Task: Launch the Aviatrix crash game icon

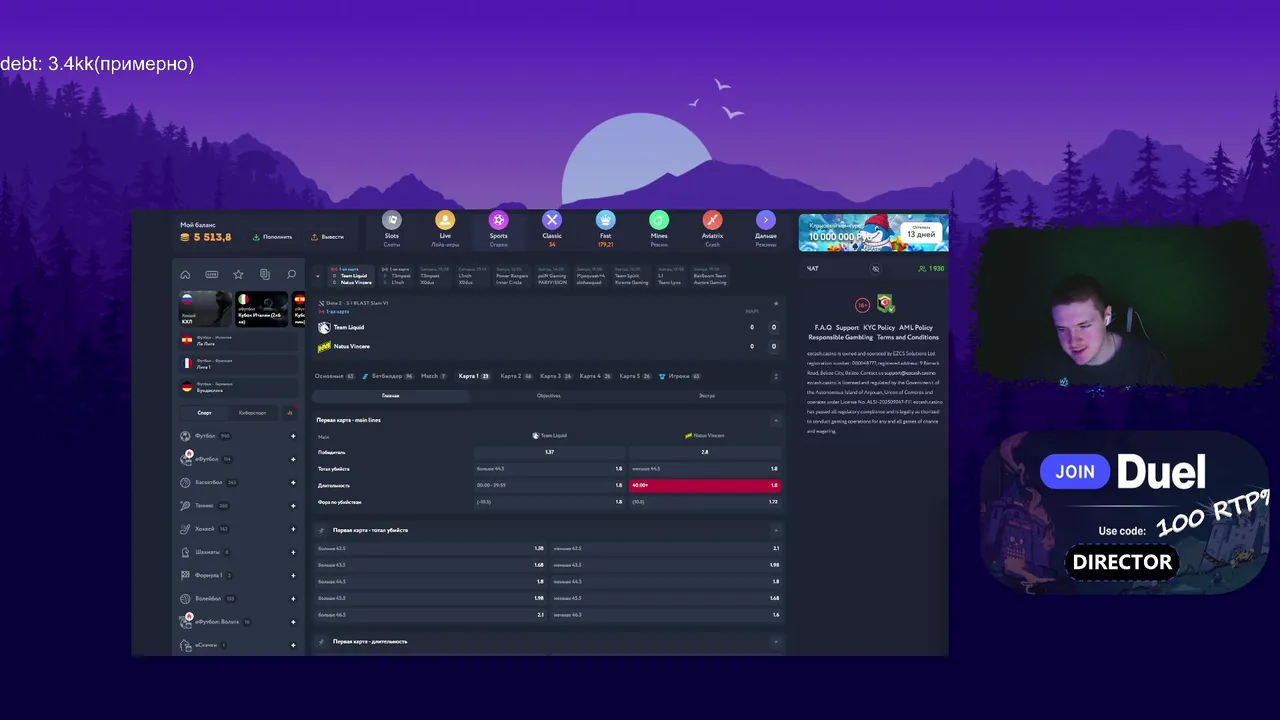Action: pyautogui.click(x=712, y=220)
